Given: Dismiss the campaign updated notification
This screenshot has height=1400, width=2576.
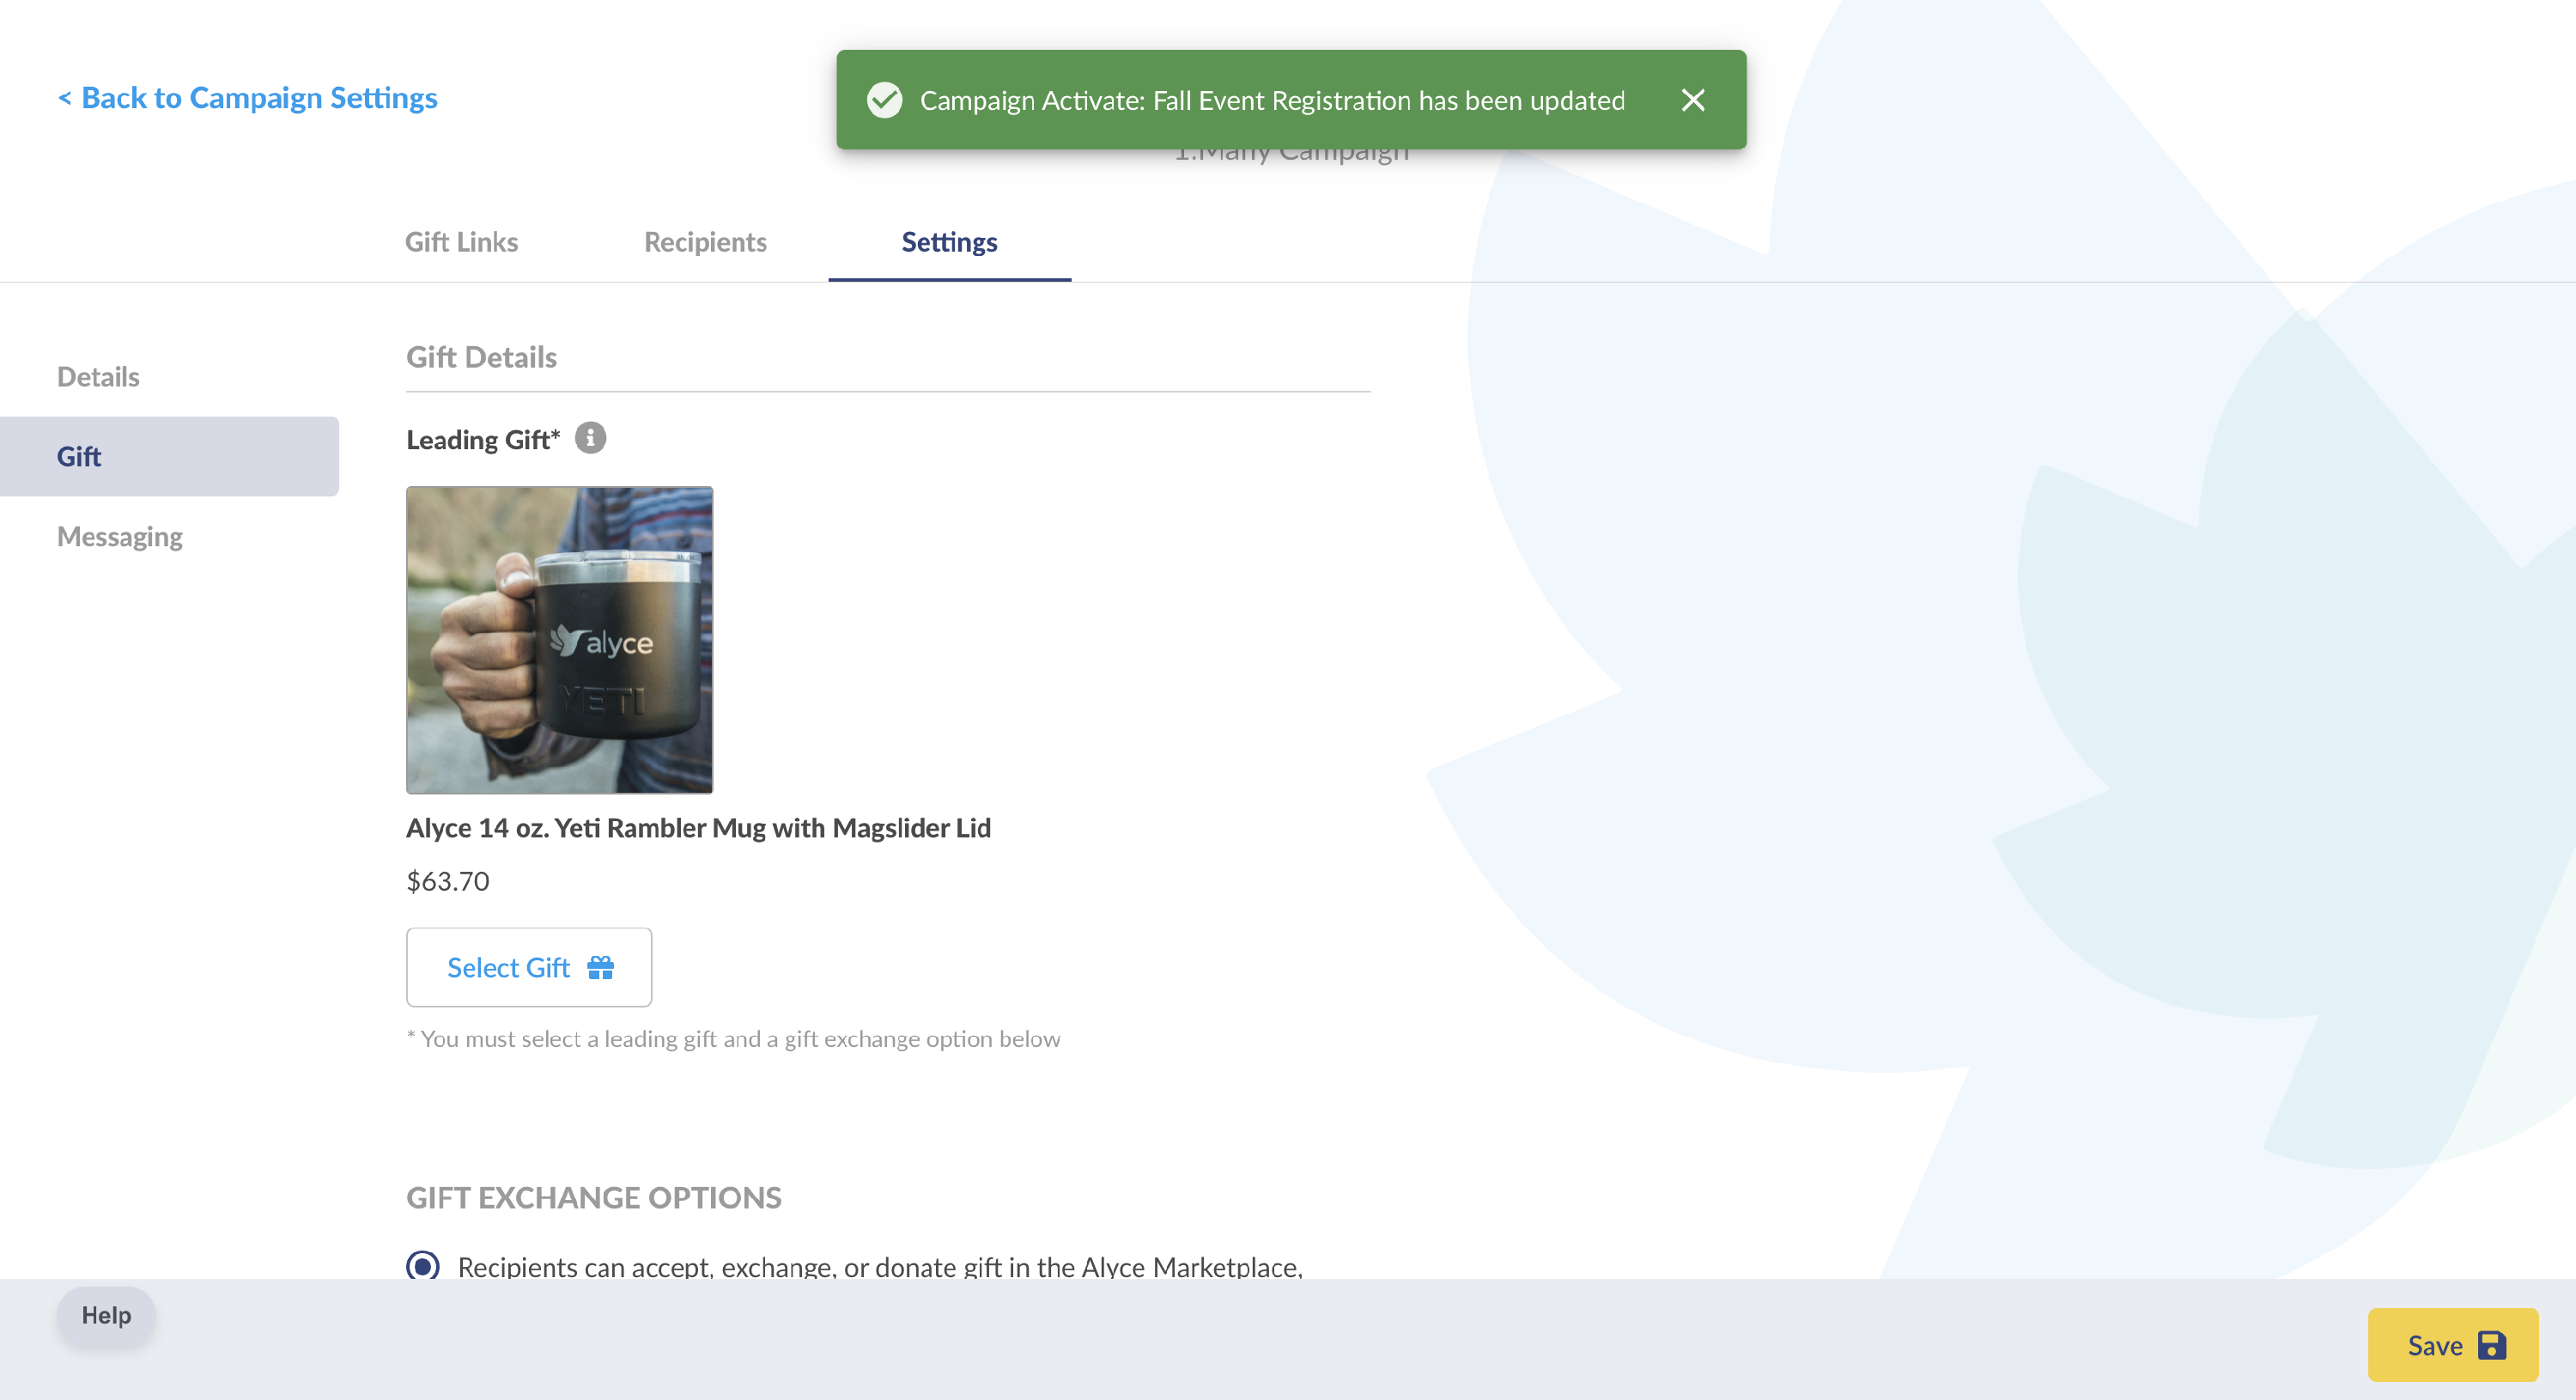Looking at the screenshot, I should coord(1692,100).
